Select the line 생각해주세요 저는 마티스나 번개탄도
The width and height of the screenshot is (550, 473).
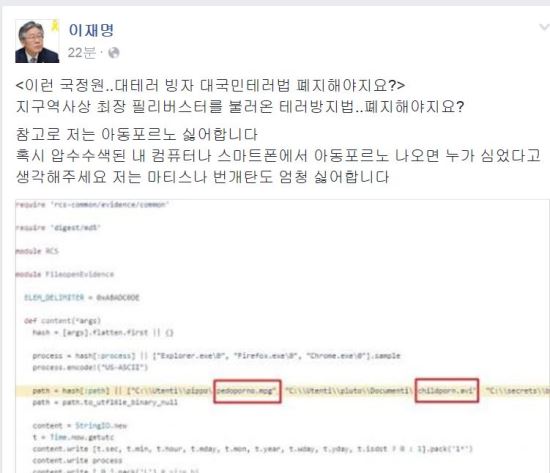pyautogui.click(x=202, y=176)
